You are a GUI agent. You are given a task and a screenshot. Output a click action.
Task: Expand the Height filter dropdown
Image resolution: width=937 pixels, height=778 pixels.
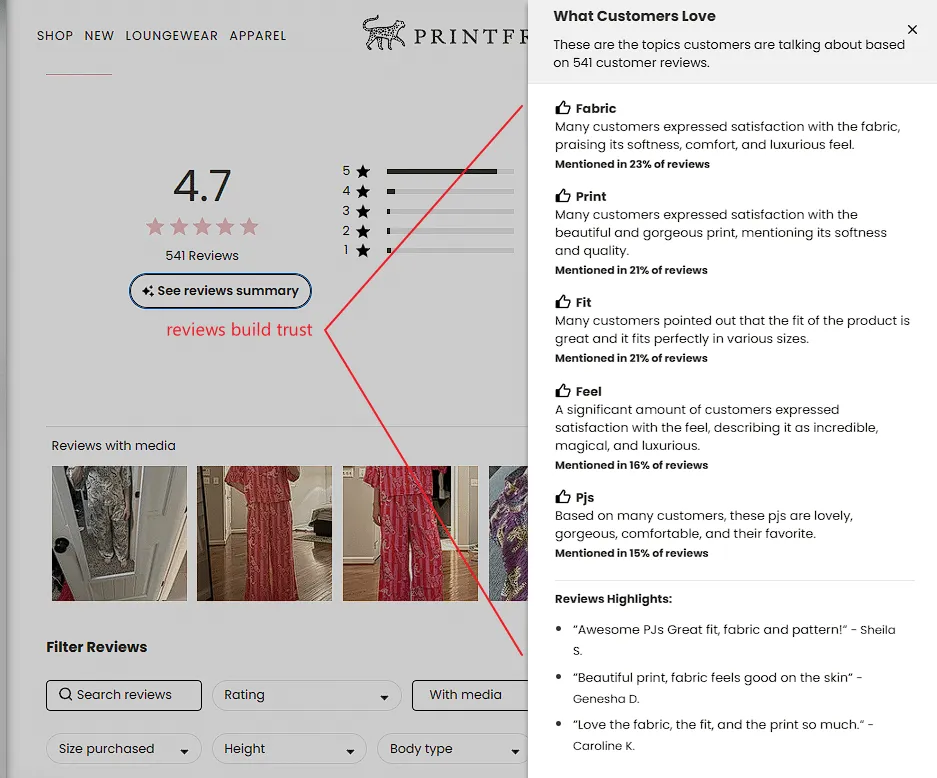click(289, 749)
